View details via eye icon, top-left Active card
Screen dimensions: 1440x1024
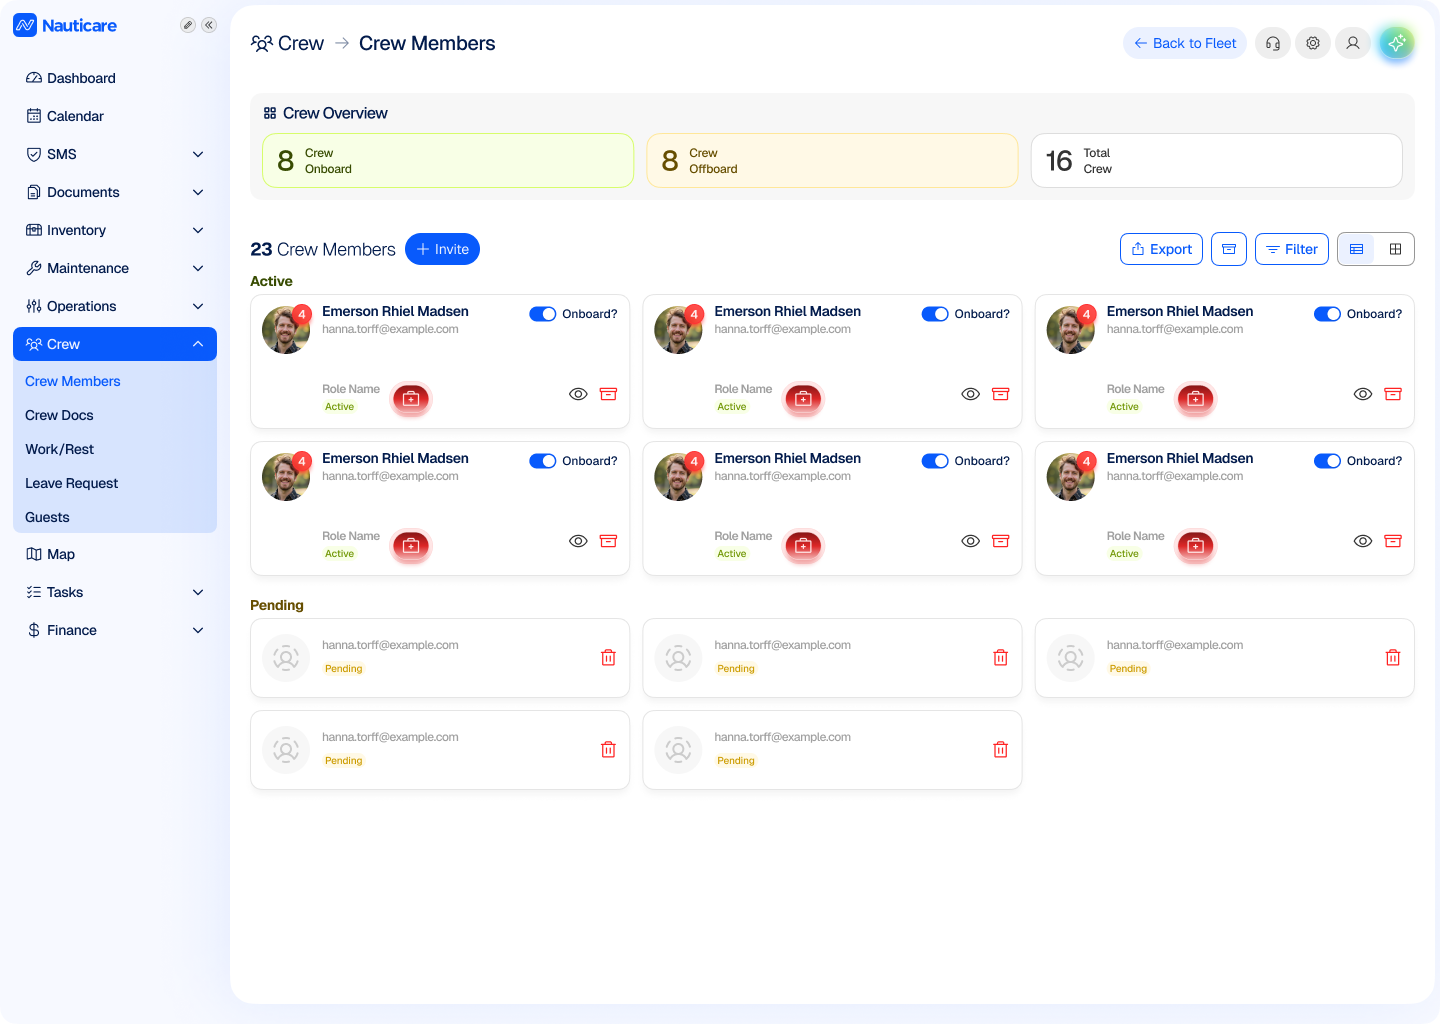578,394
